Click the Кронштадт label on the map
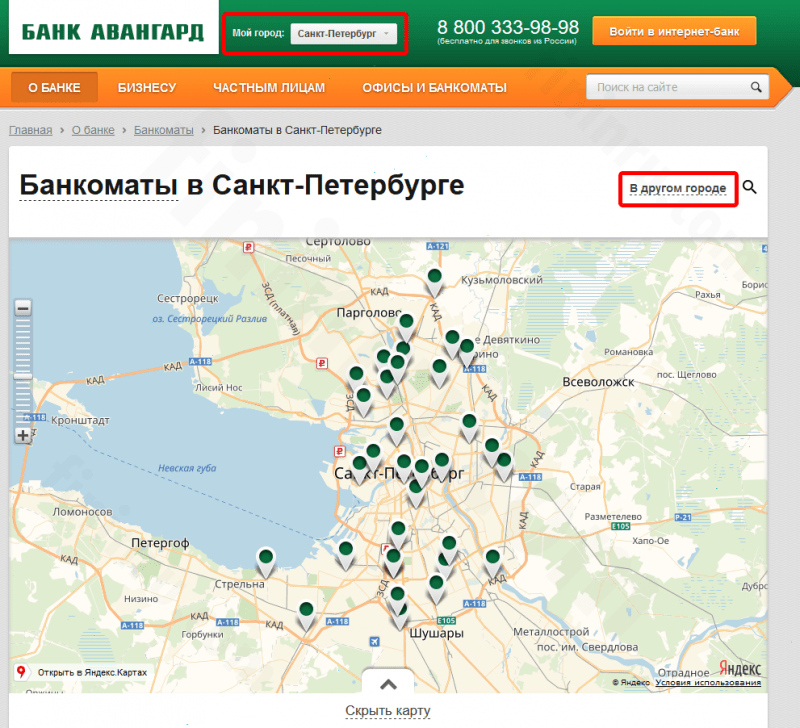The height and width of the screenshot is (728, 800). coord(80,420)
